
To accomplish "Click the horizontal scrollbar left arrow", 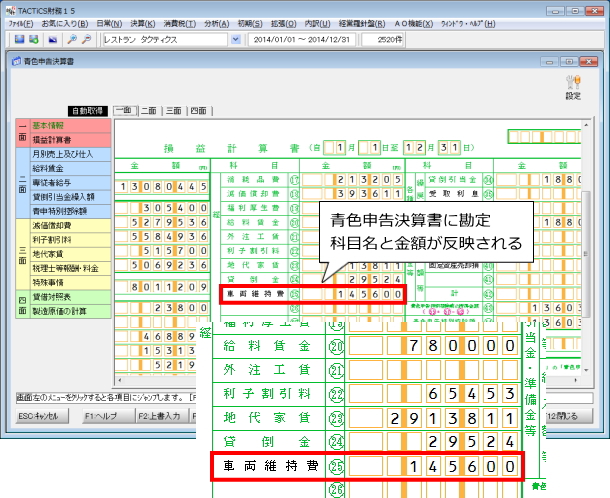I will pos(120,380).
